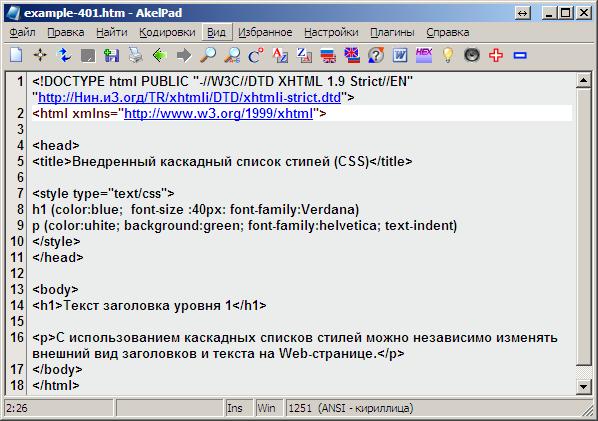Click the red plus icon
The width and height of the screenshot is (598, 421).
click(496, 56)
